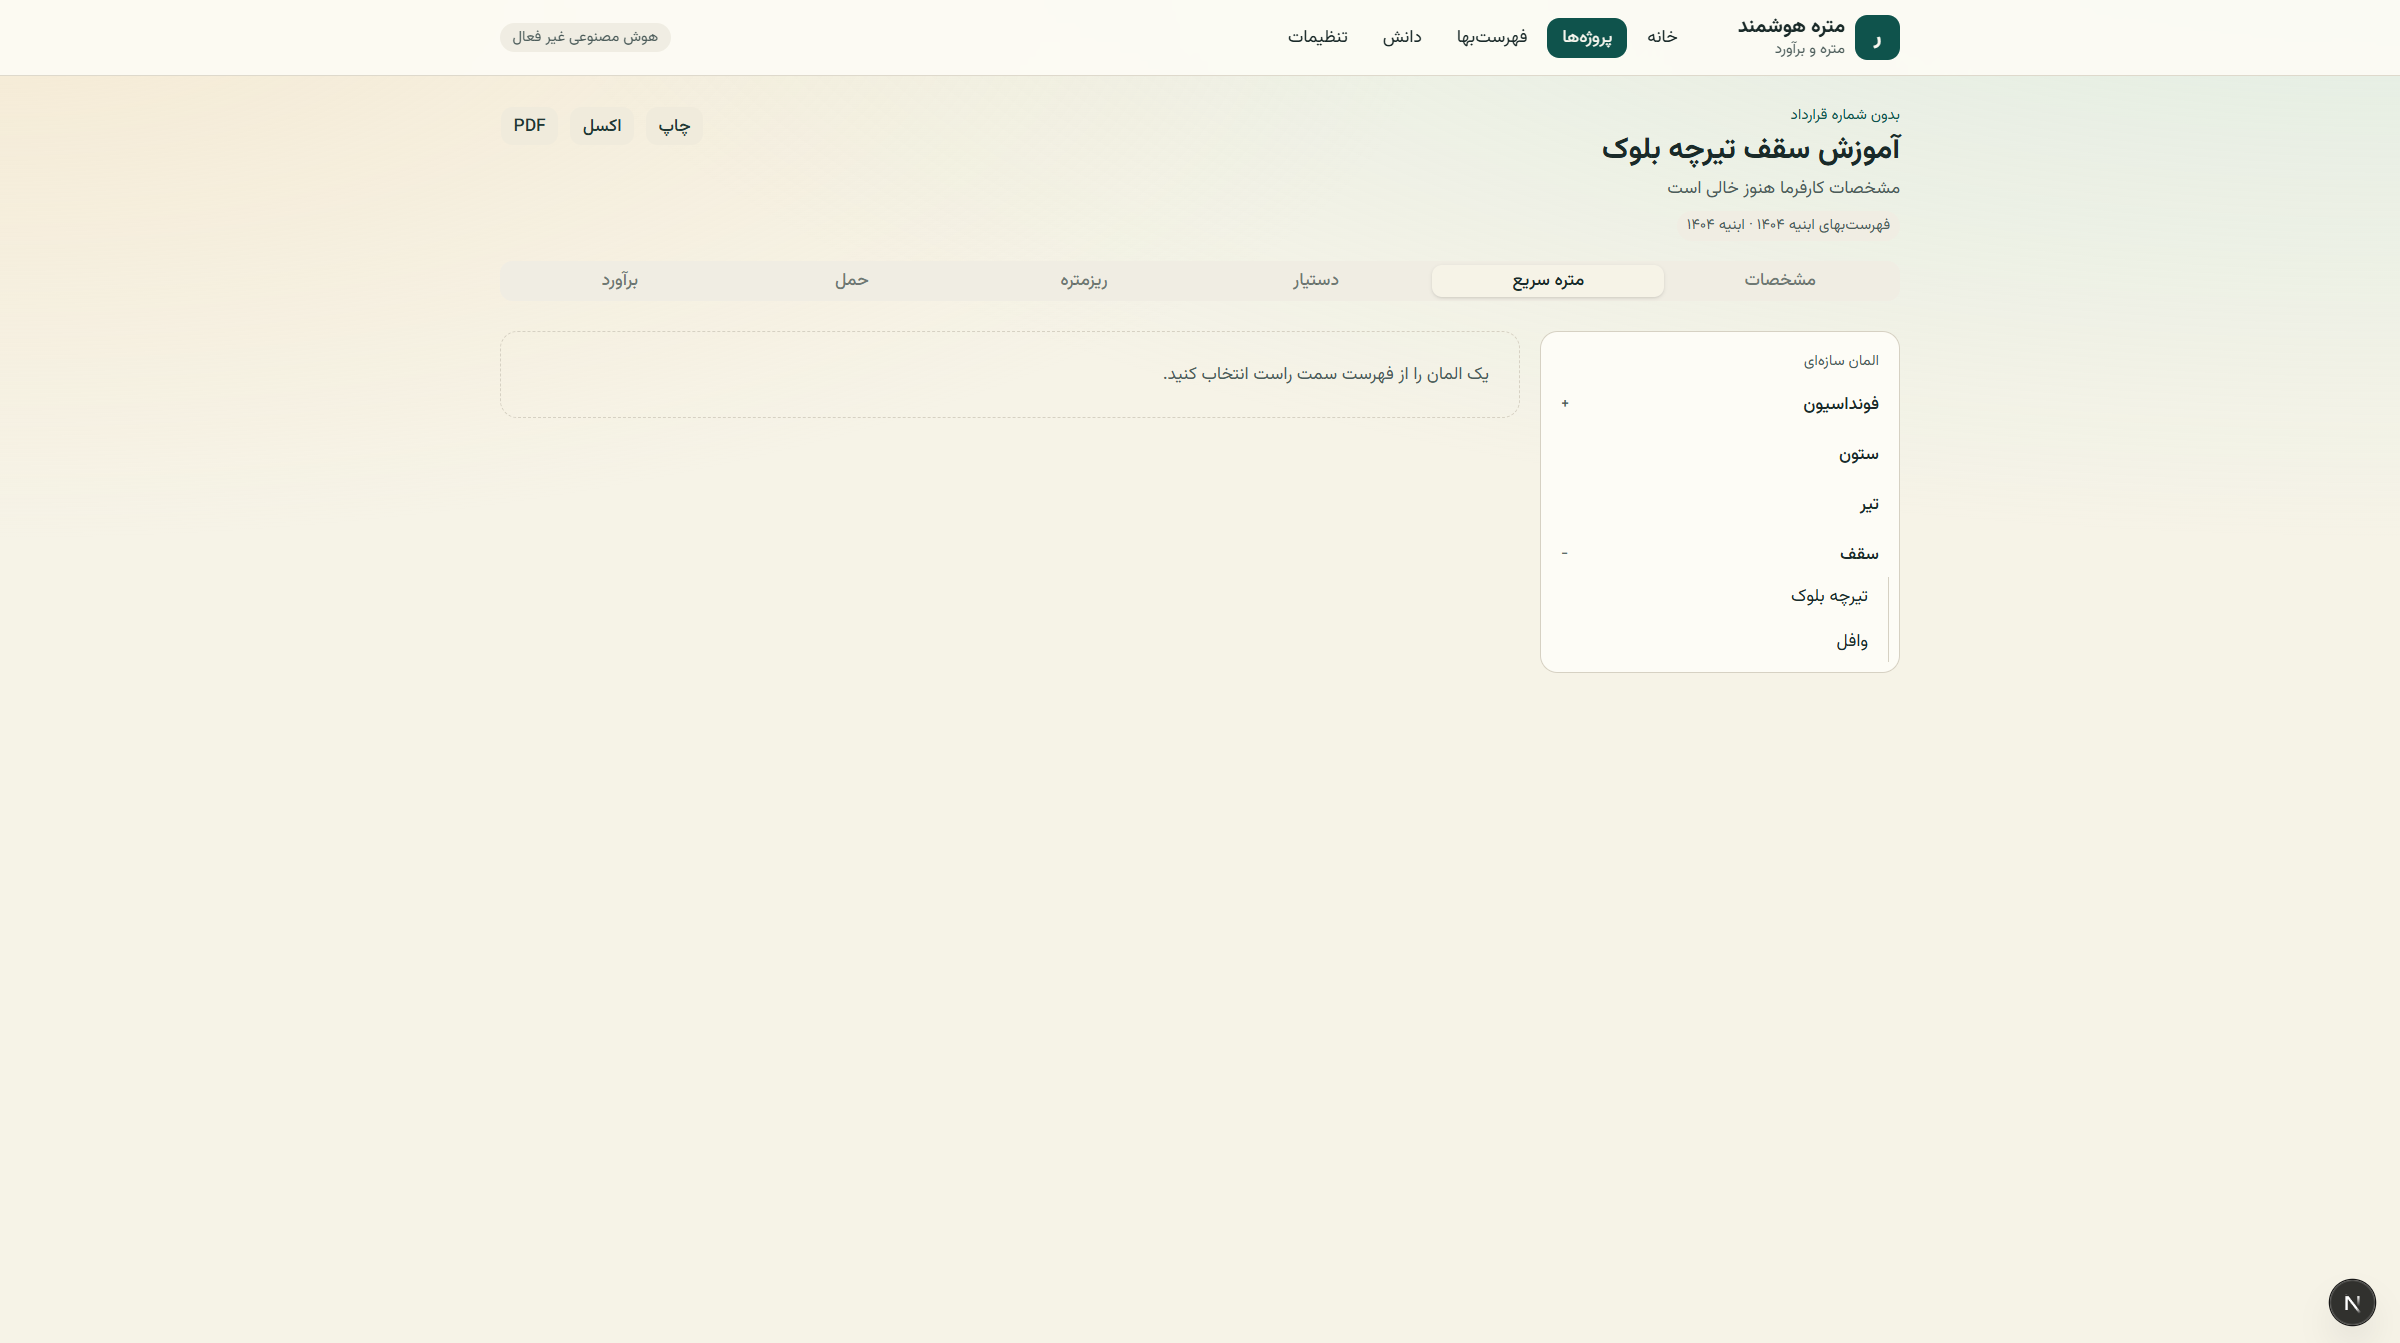
Task: Switch to the مشخصات tab
Action: point(1780,280)
